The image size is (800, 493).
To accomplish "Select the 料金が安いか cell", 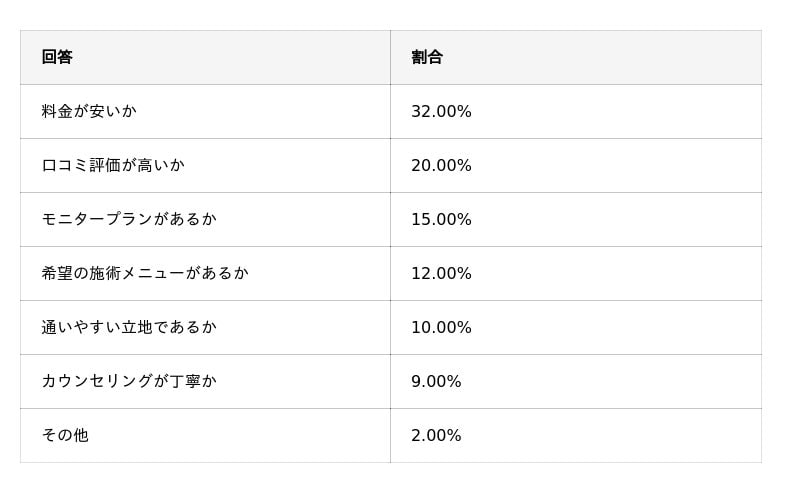I will click(x=88, y=111).
